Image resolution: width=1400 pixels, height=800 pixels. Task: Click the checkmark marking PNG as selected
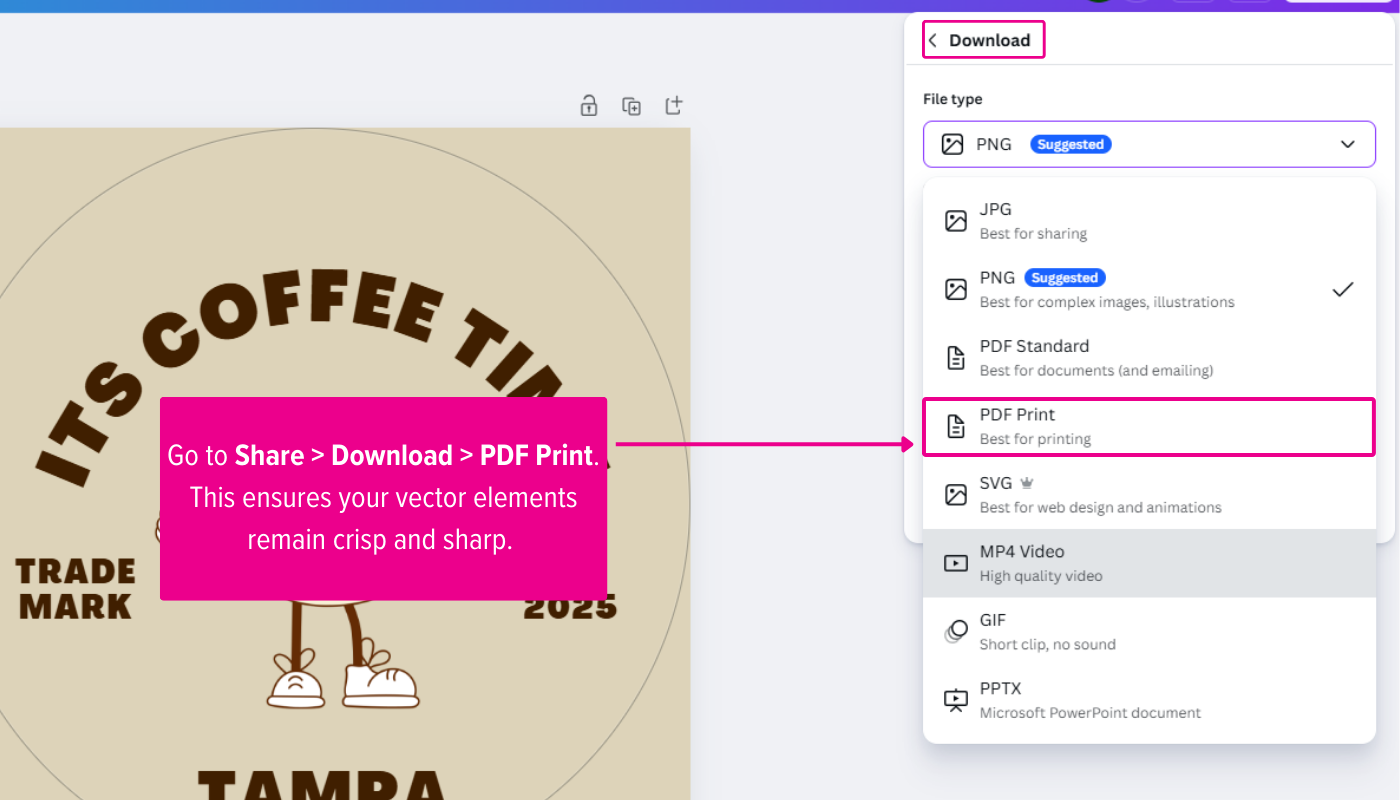[1342, 289]
